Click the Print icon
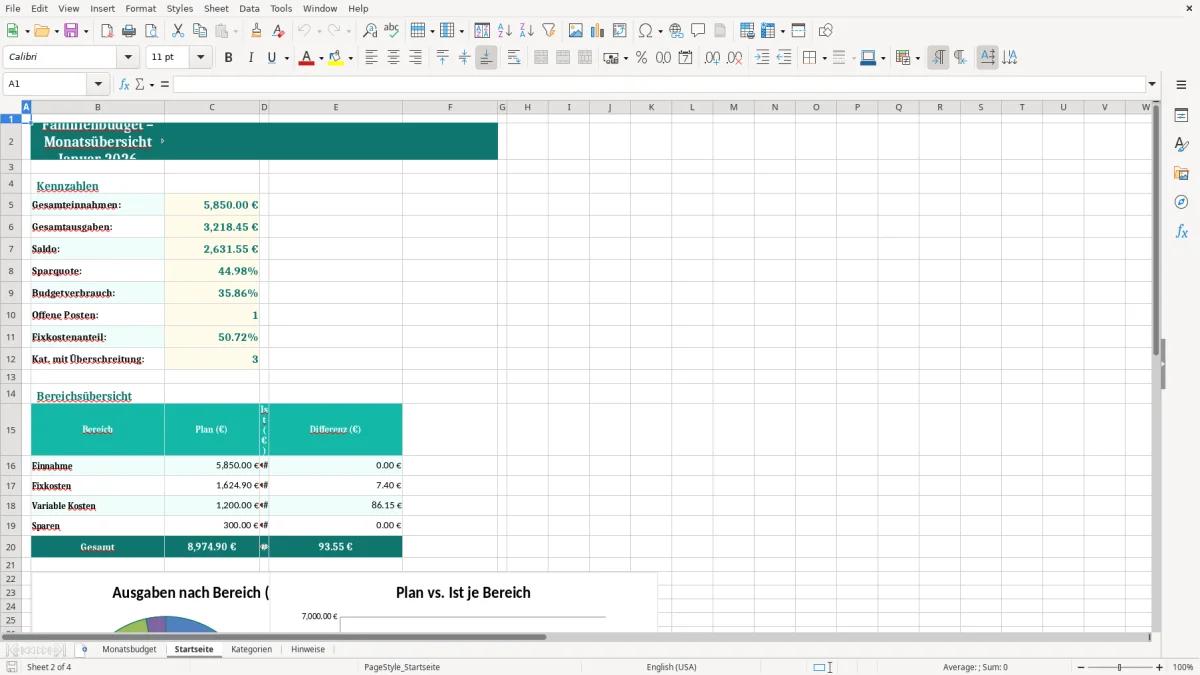Screen dimensions: 1200x675 pyautogui.click(x=128, y=31)
